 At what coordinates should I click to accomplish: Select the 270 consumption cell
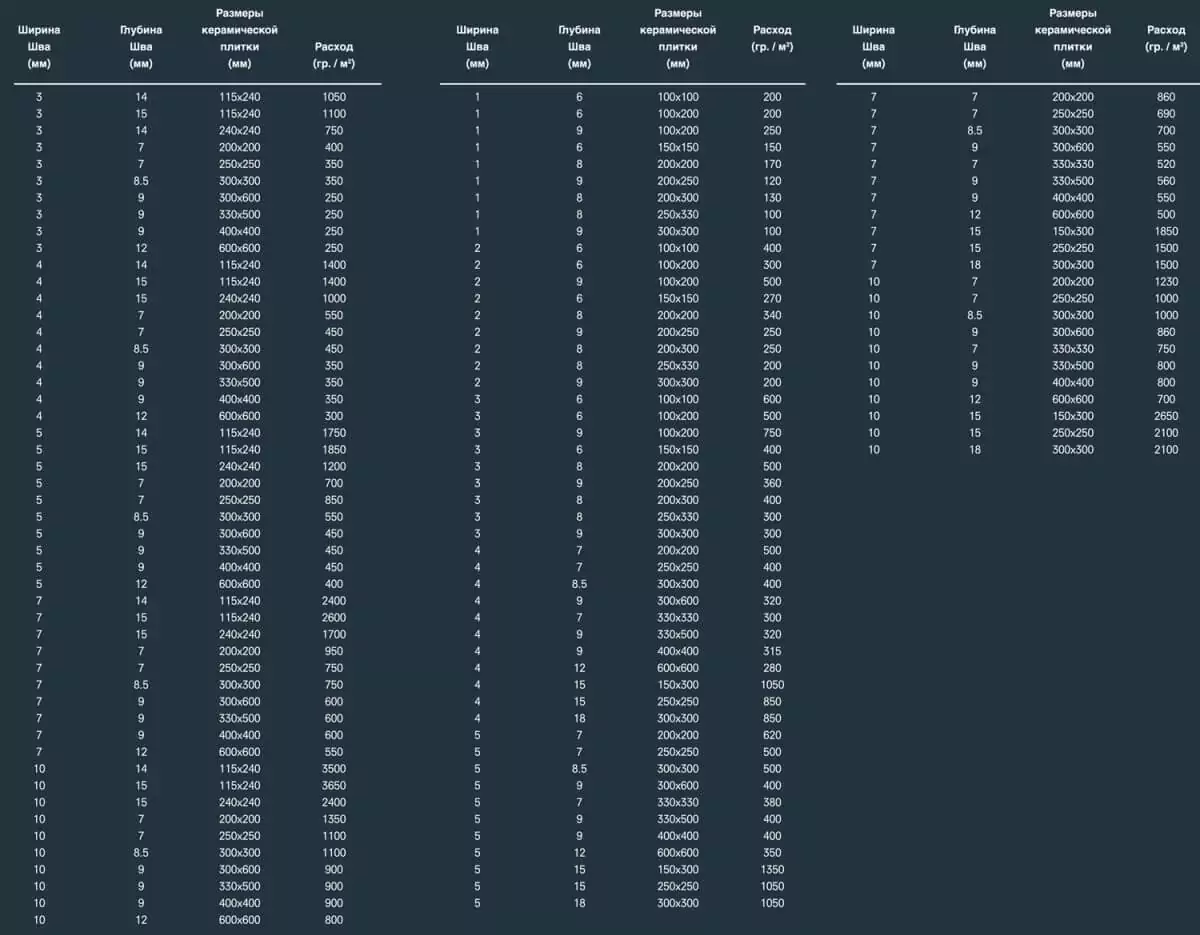click(772, 298)
